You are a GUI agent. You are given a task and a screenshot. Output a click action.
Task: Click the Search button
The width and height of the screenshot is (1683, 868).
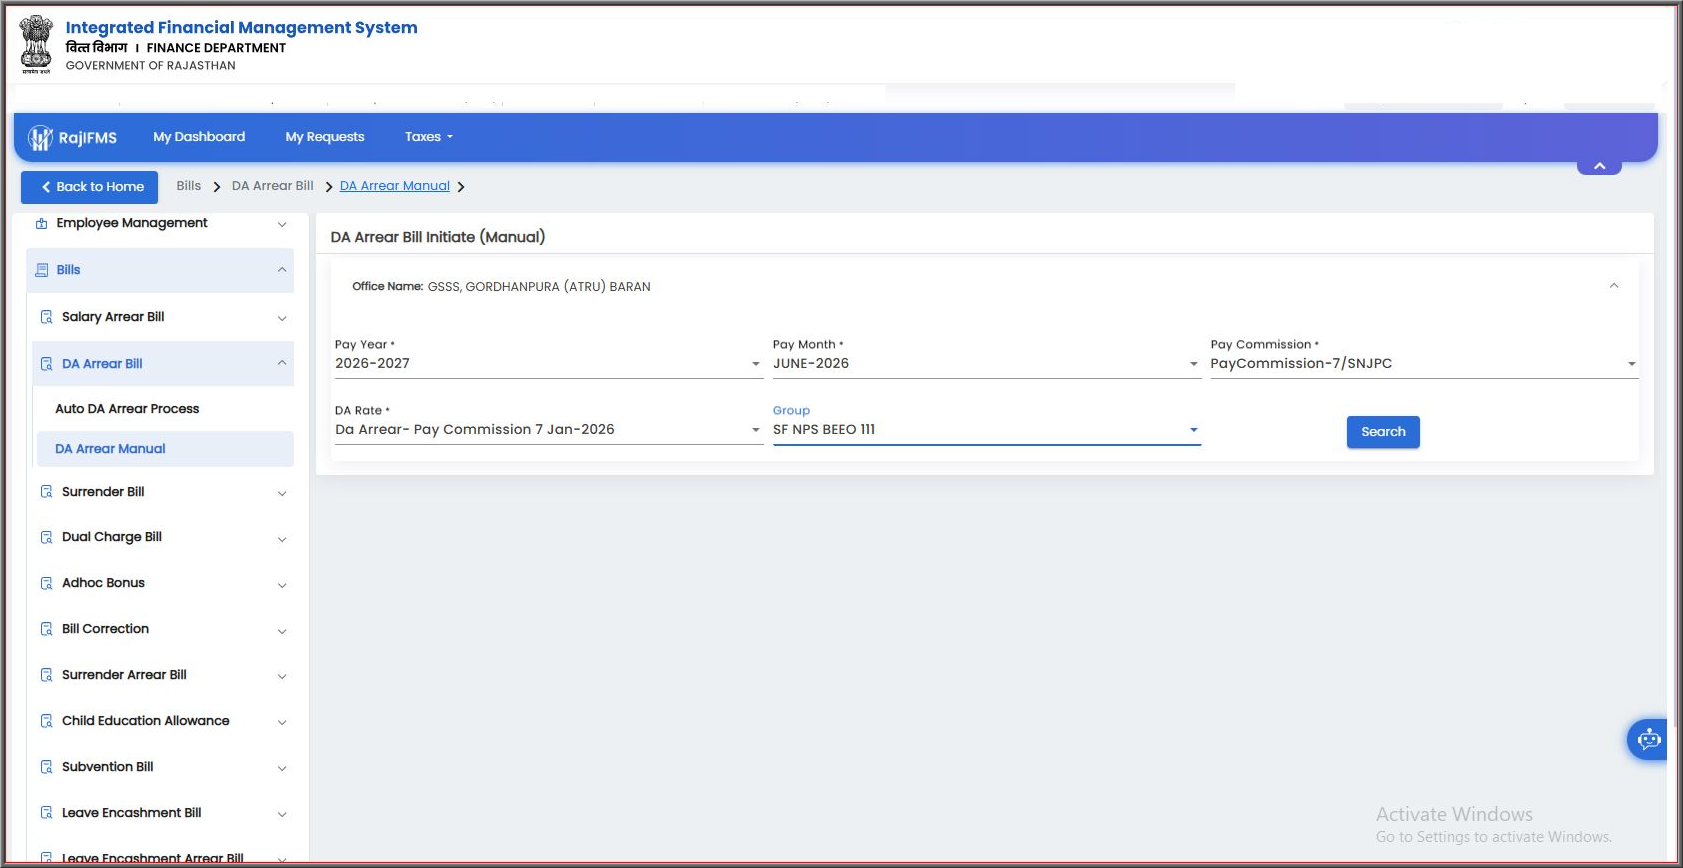[x=1383, y=432]
